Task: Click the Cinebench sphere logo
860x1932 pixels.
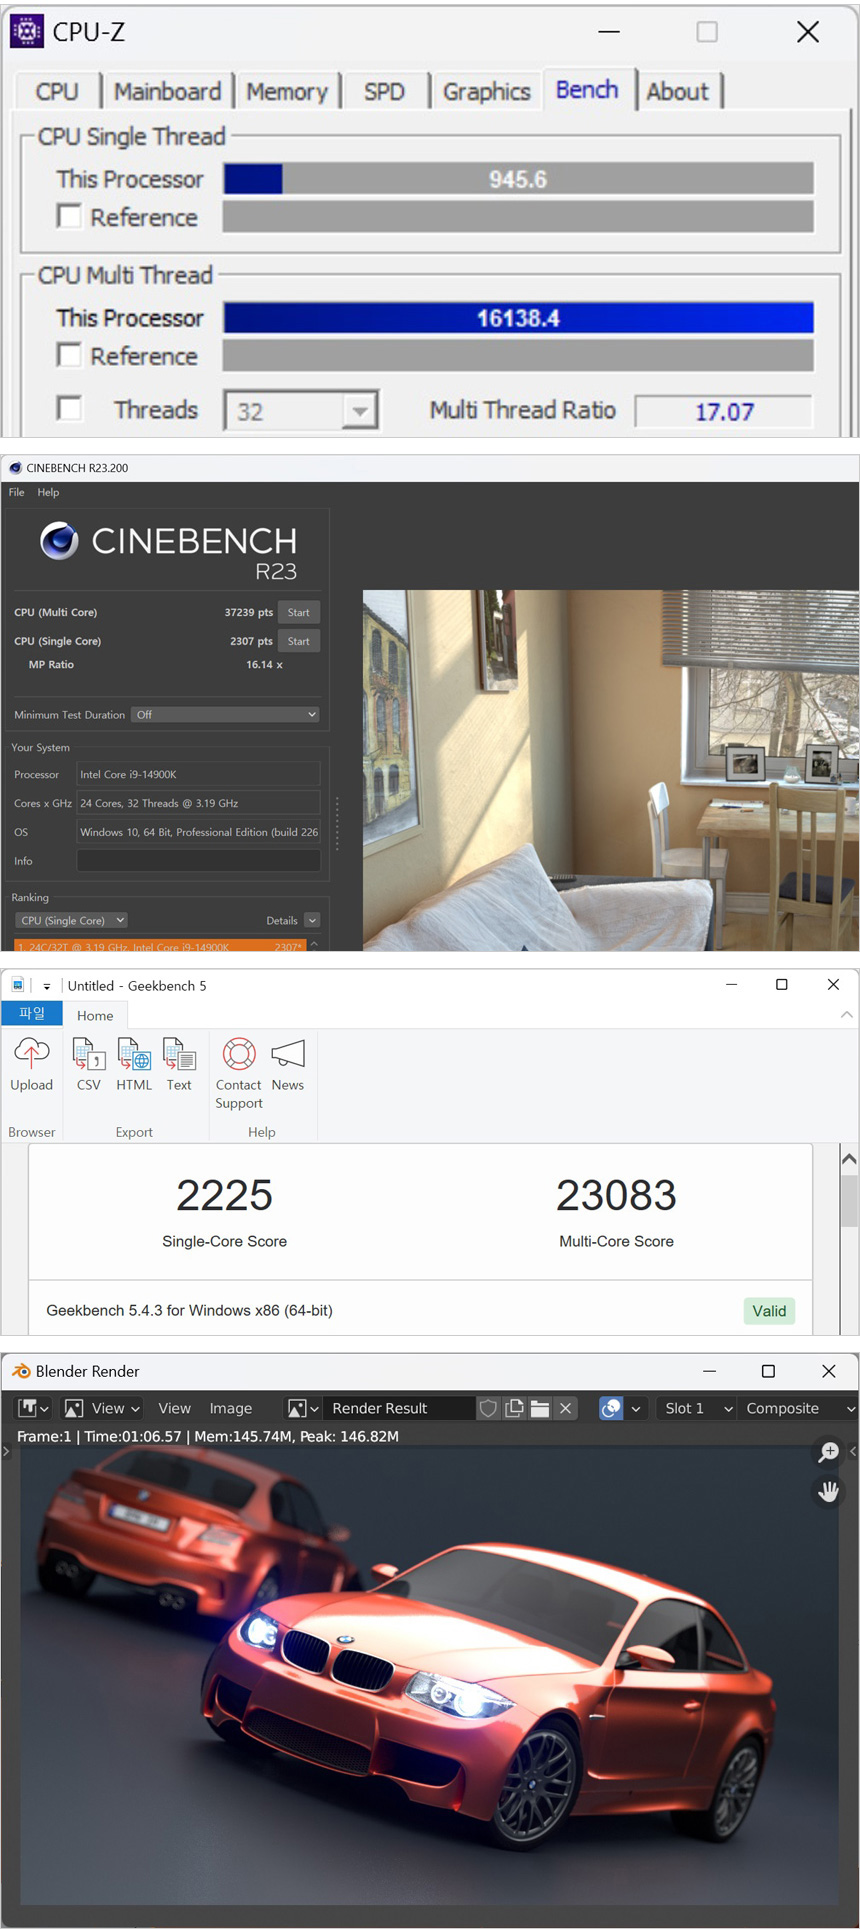Action: (60, 541)
